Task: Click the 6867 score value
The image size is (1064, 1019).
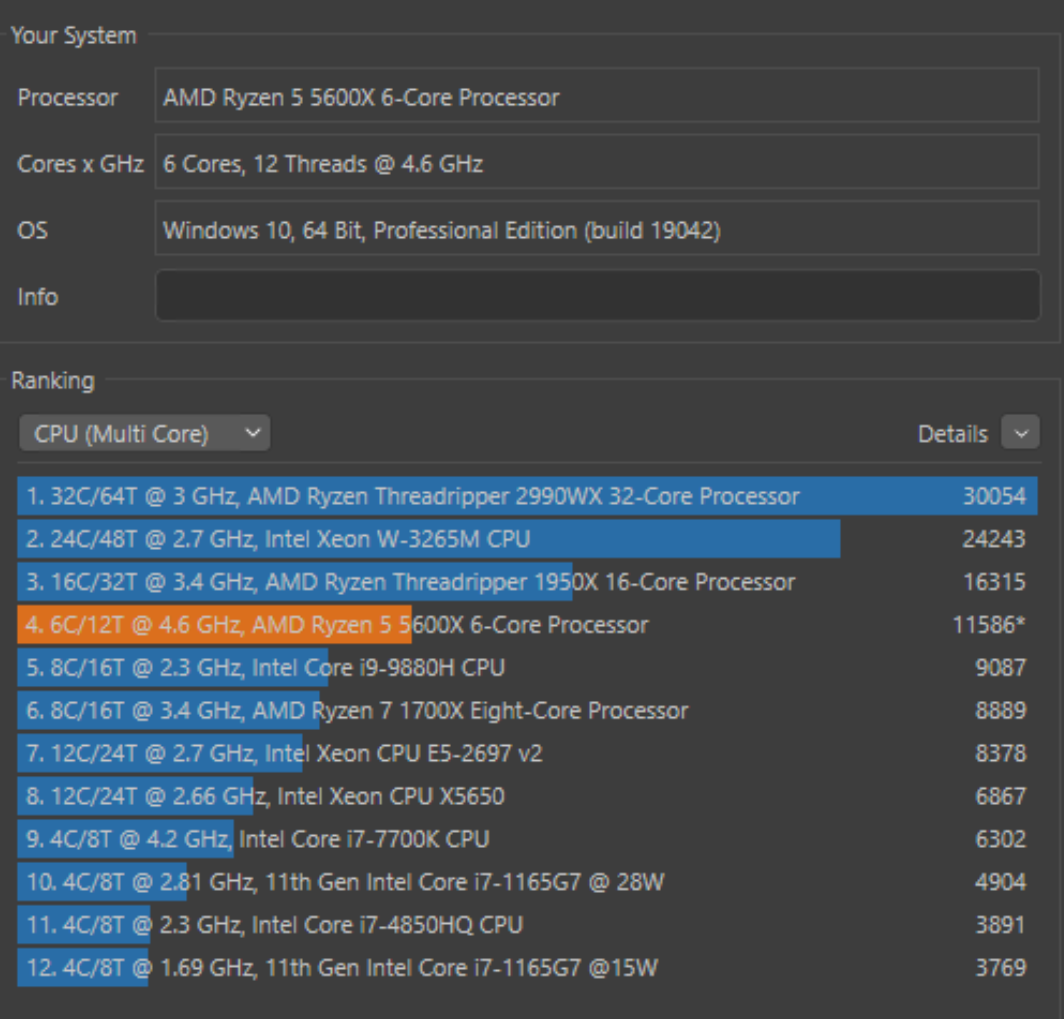Action: [x=1000, y=796]
